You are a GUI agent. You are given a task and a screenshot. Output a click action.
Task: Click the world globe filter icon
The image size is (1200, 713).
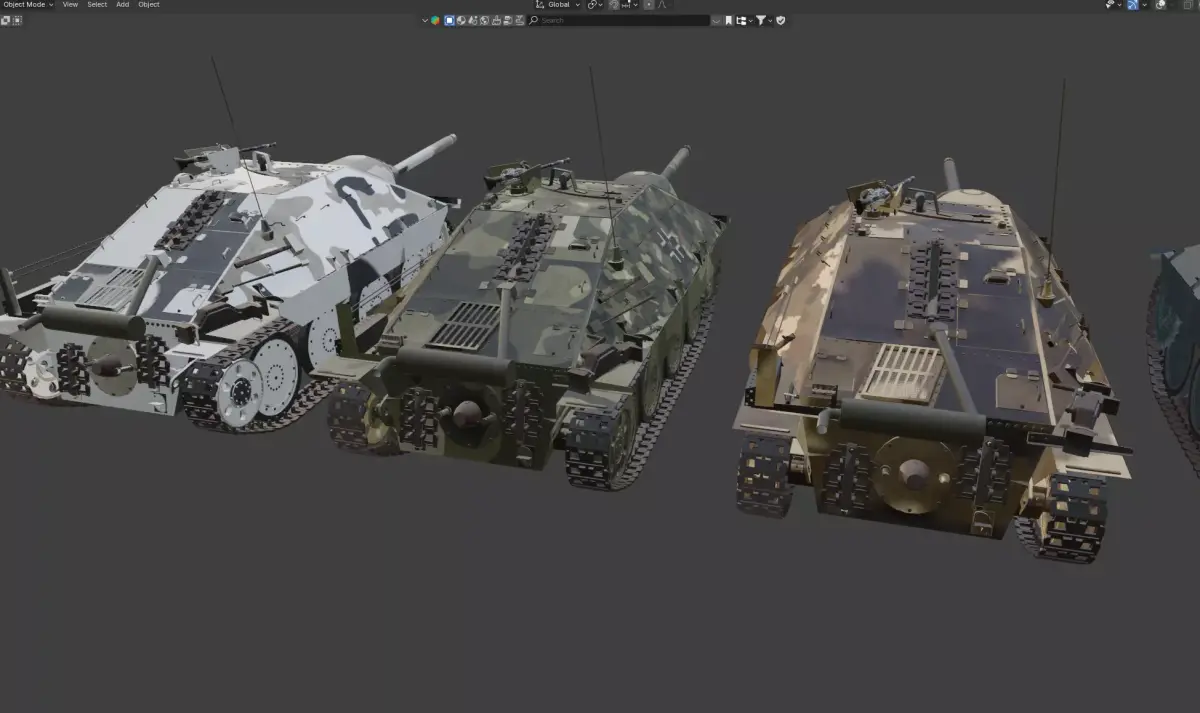pos(484,20)
